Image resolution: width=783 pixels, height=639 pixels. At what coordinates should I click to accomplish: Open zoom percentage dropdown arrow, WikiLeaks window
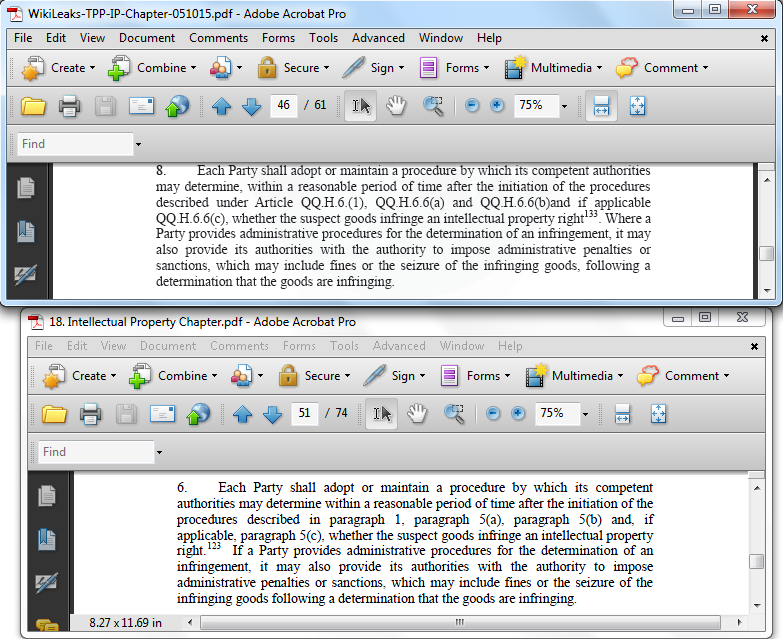pos(564,106)
